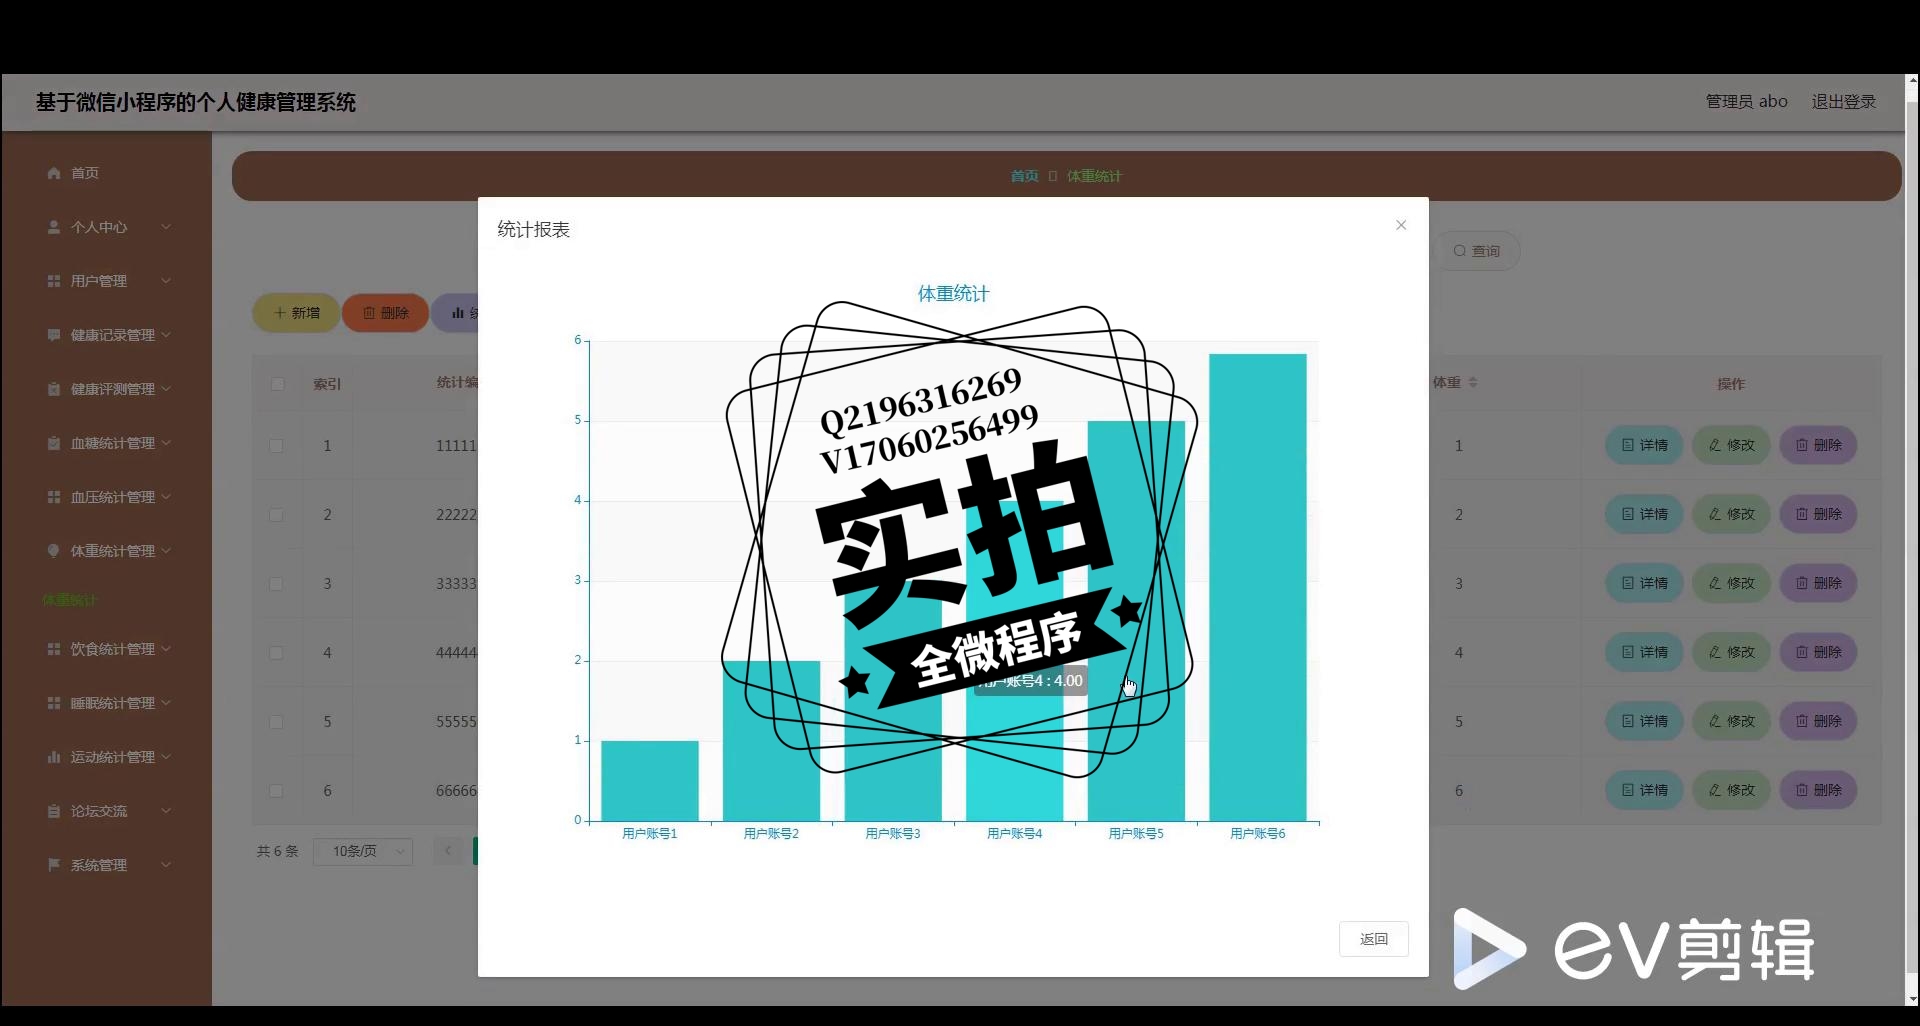Click the 血糖统计管理 sidebar icon
This screenshot has height=1026, width=1920.
coord(54,443)
